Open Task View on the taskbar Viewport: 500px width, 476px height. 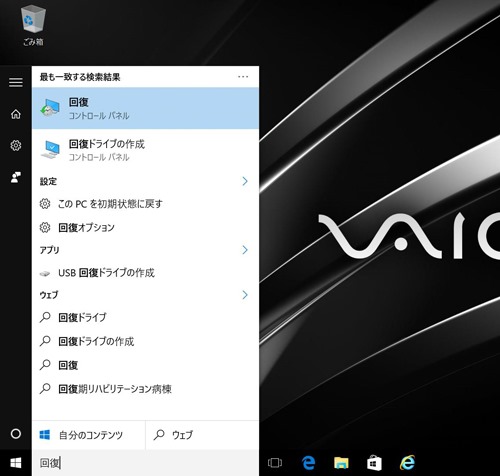(275, 463)
